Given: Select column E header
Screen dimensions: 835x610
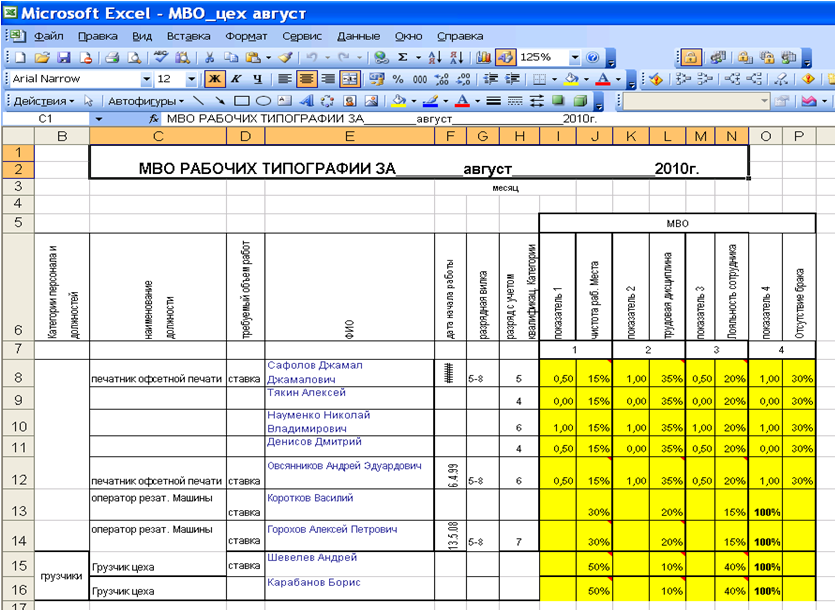Looking at the screenshot, I should [x=349, y=136].
